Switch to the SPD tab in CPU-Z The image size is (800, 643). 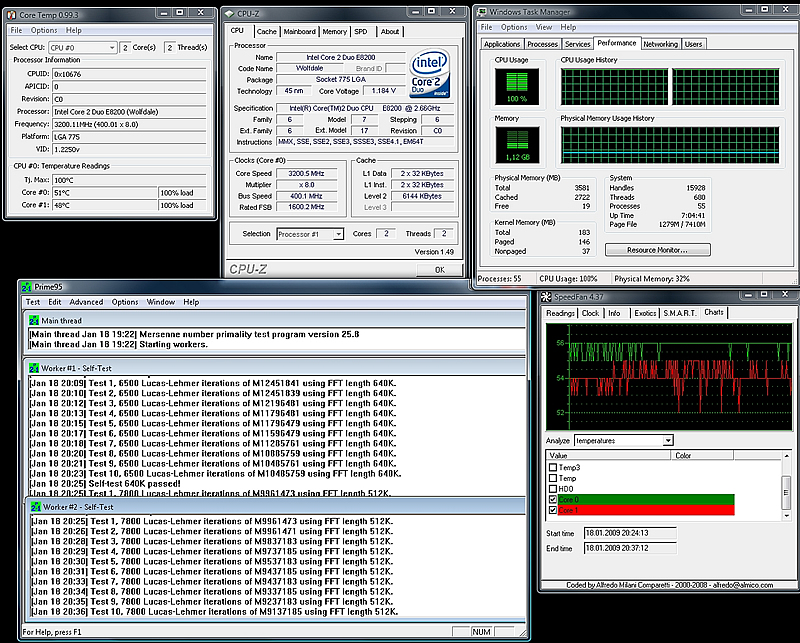coord(361,32)
